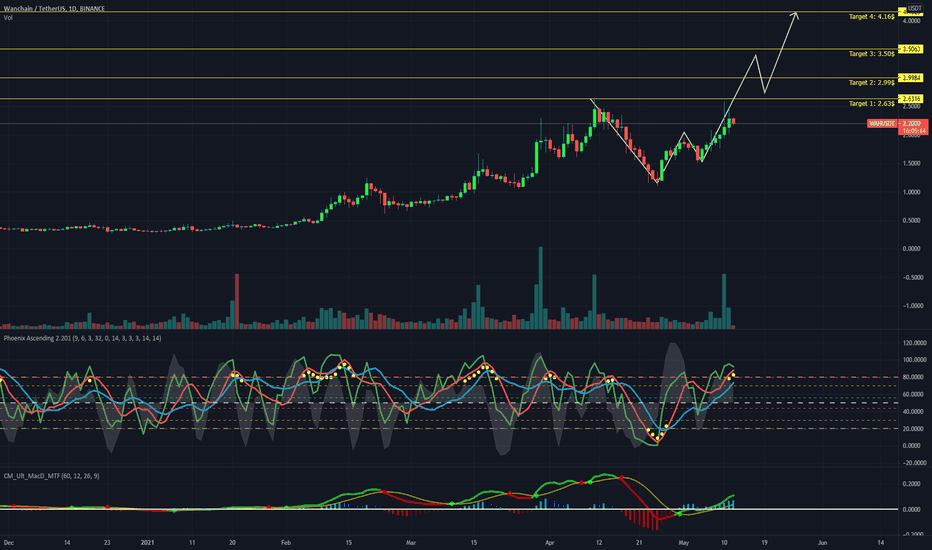Click the 2.5000 price axis value

911,106
